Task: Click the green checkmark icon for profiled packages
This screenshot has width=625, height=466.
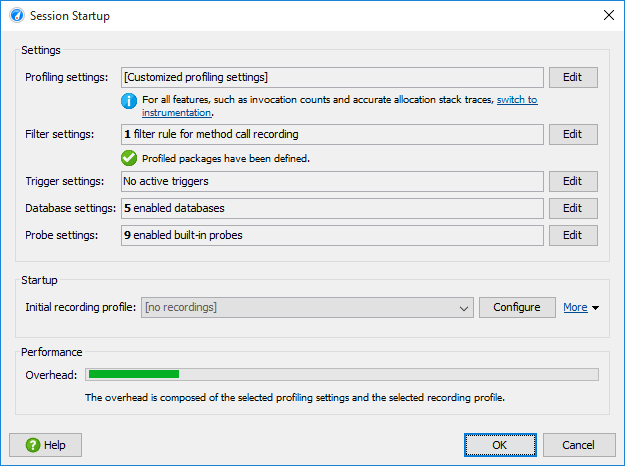Action: [x=129, y=158]
